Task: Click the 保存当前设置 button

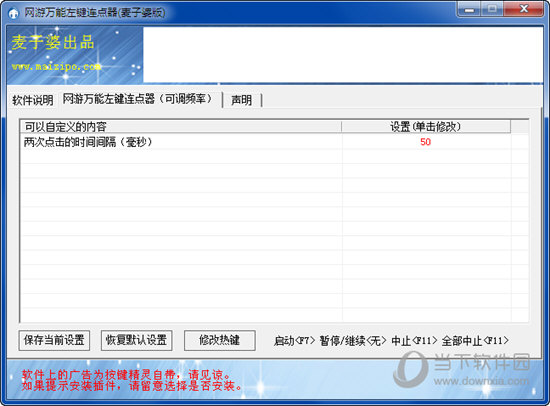Action: coord(54,340)
